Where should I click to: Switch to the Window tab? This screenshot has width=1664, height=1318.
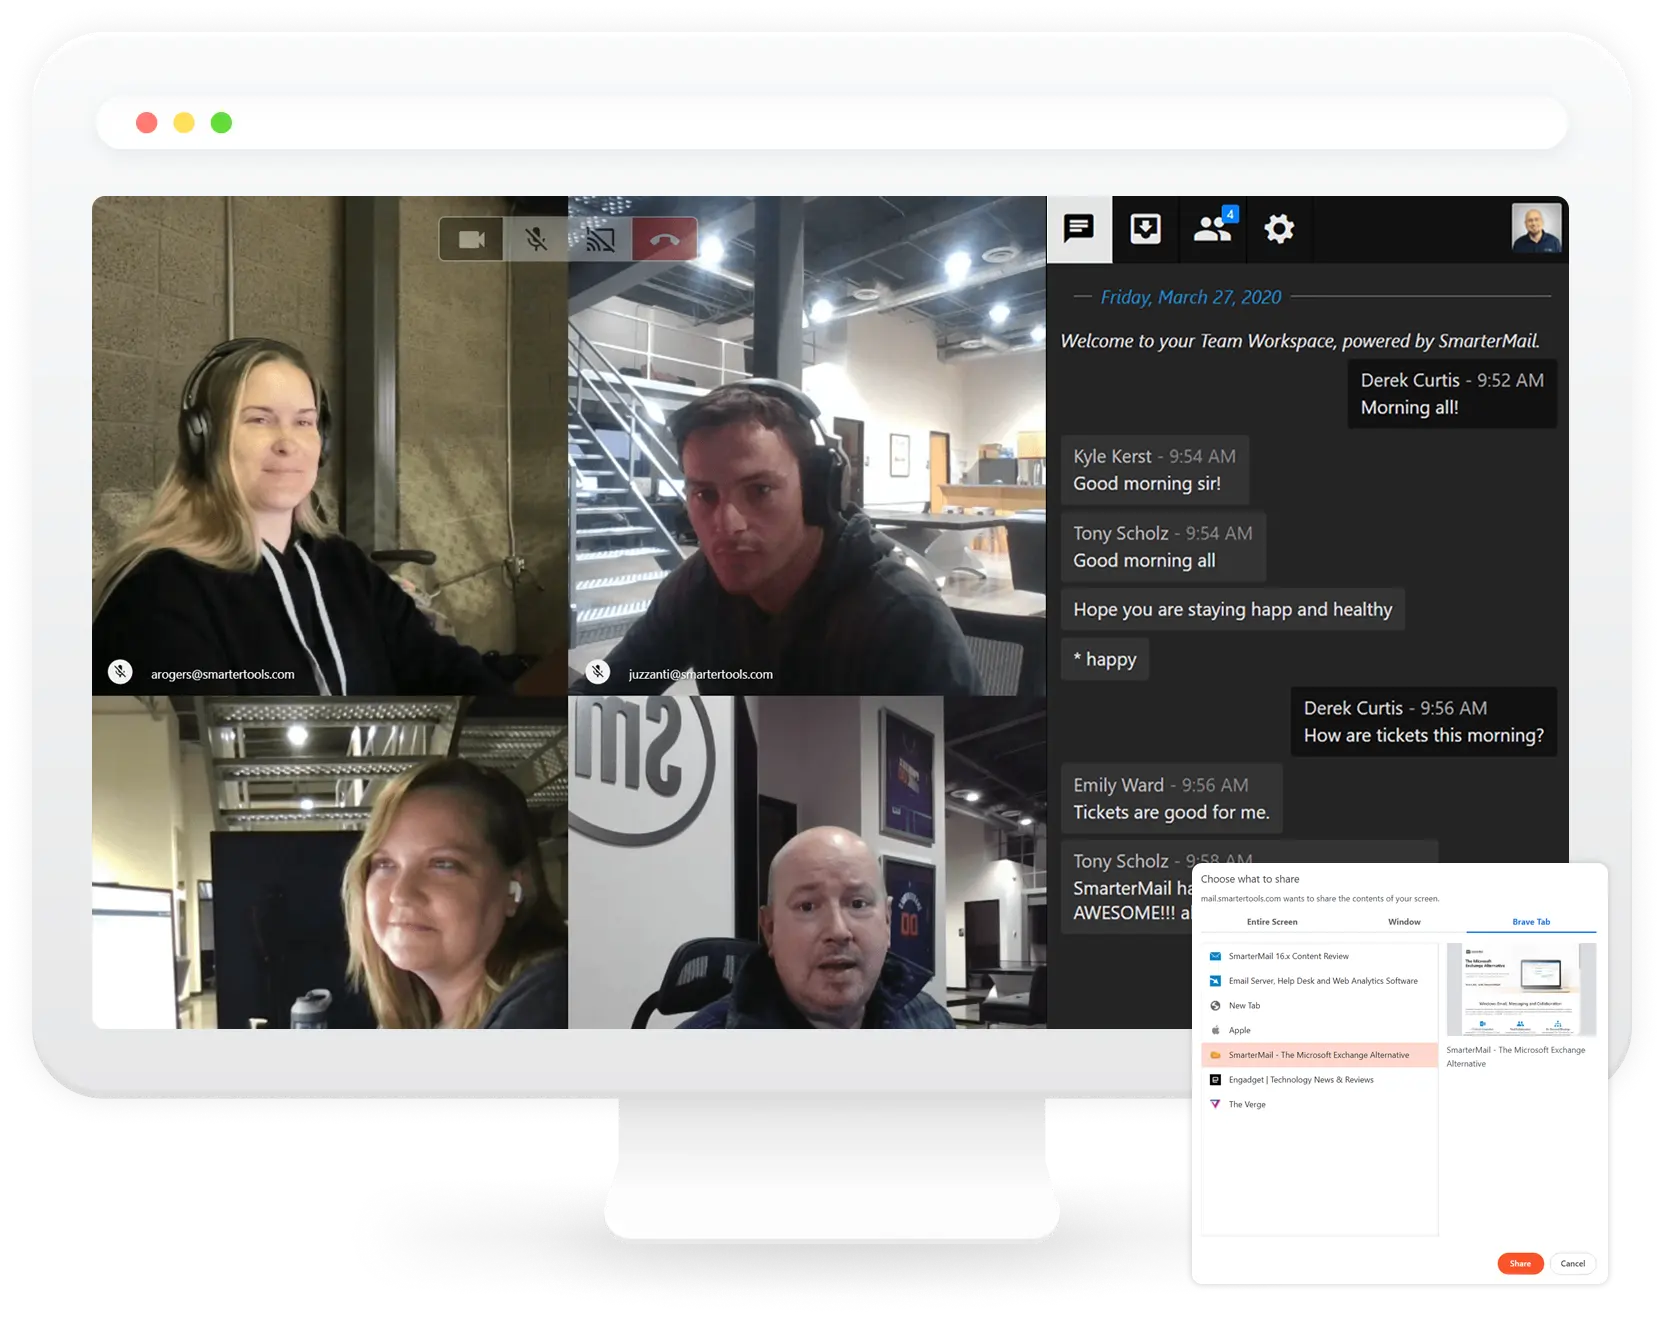tap(1404, 922)
